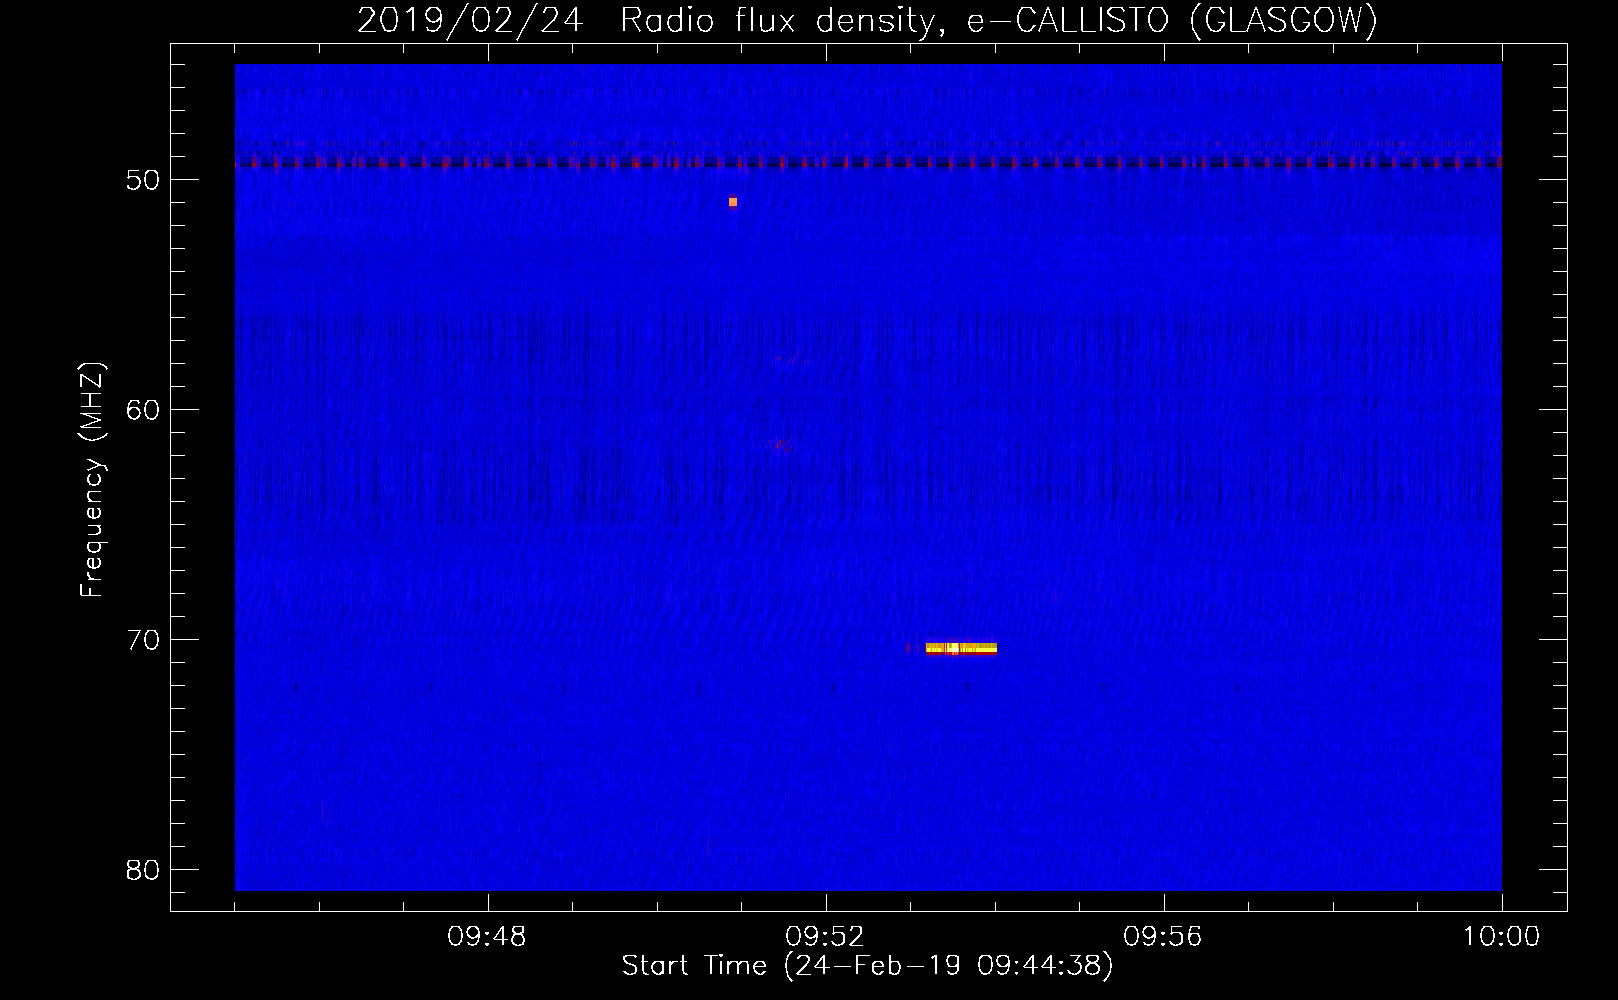
Task: Click the 70 frequency tick label
Action: point(143,640)
